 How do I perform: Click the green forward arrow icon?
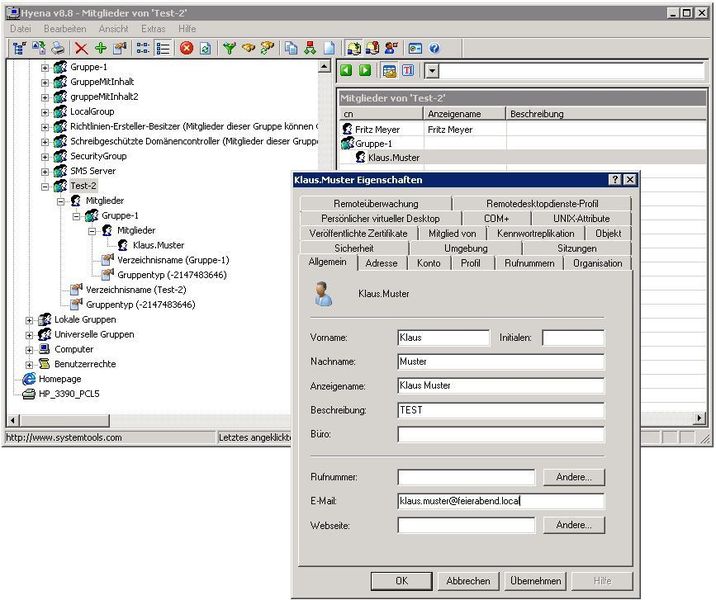(365, 70)
